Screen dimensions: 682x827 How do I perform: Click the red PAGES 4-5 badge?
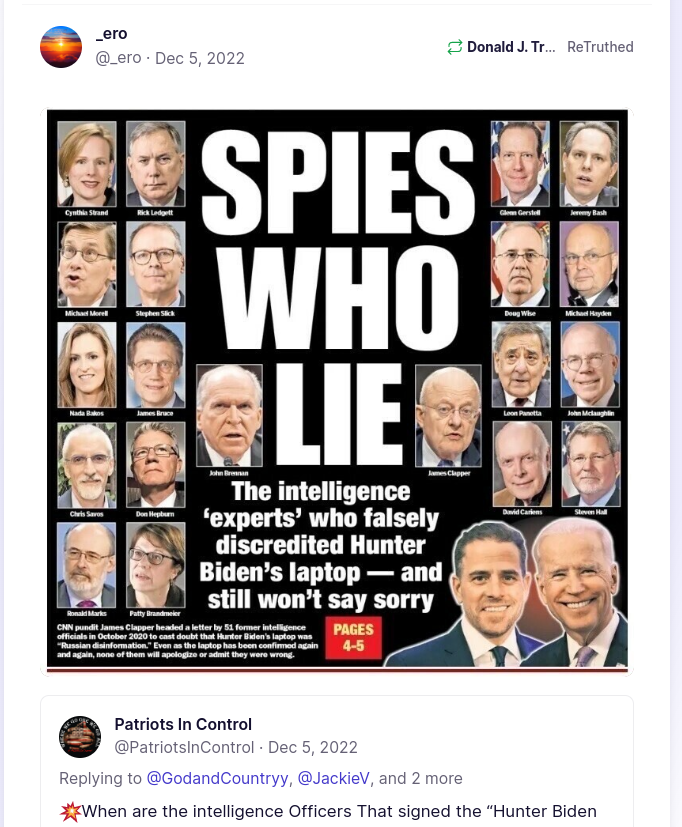click(x=353, y=638)
